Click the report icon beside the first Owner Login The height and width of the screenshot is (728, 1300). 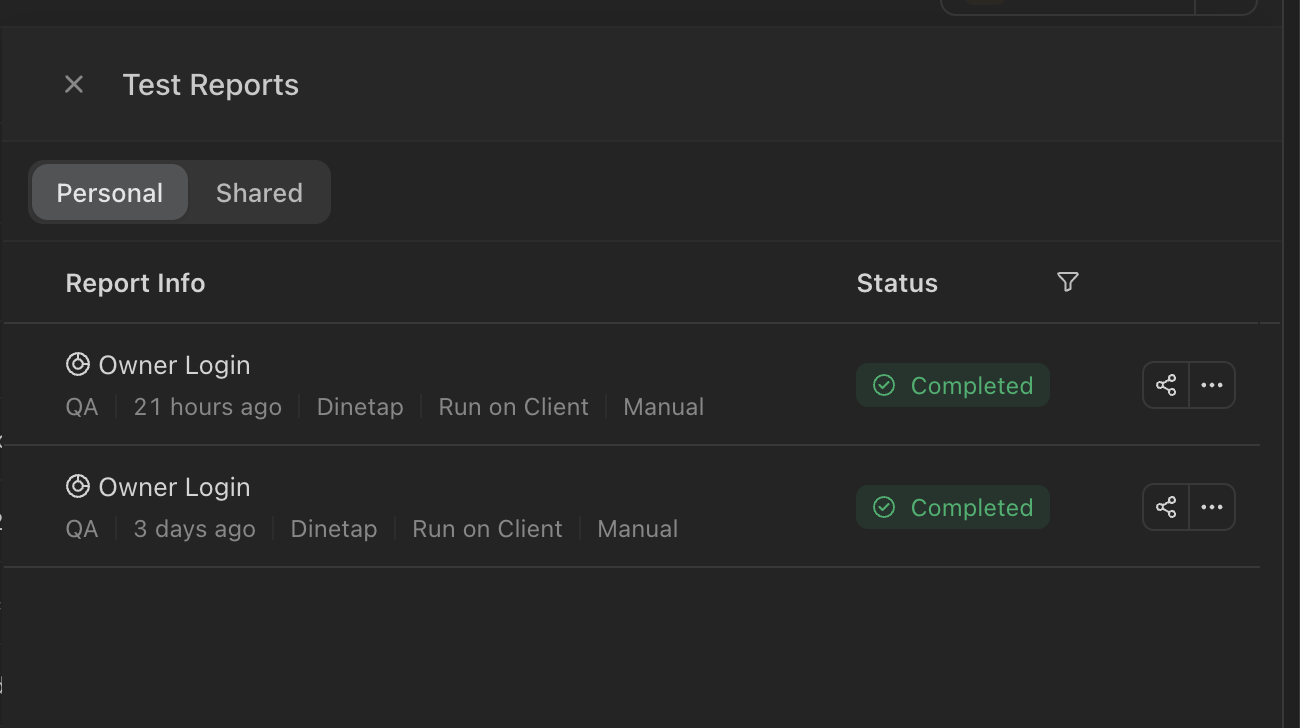(78, 365)
